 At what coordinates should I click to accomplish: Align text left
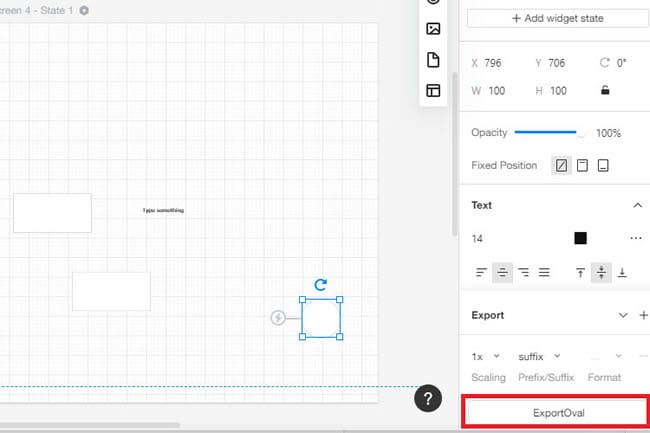pyautogui.click(x=481, y=272)
